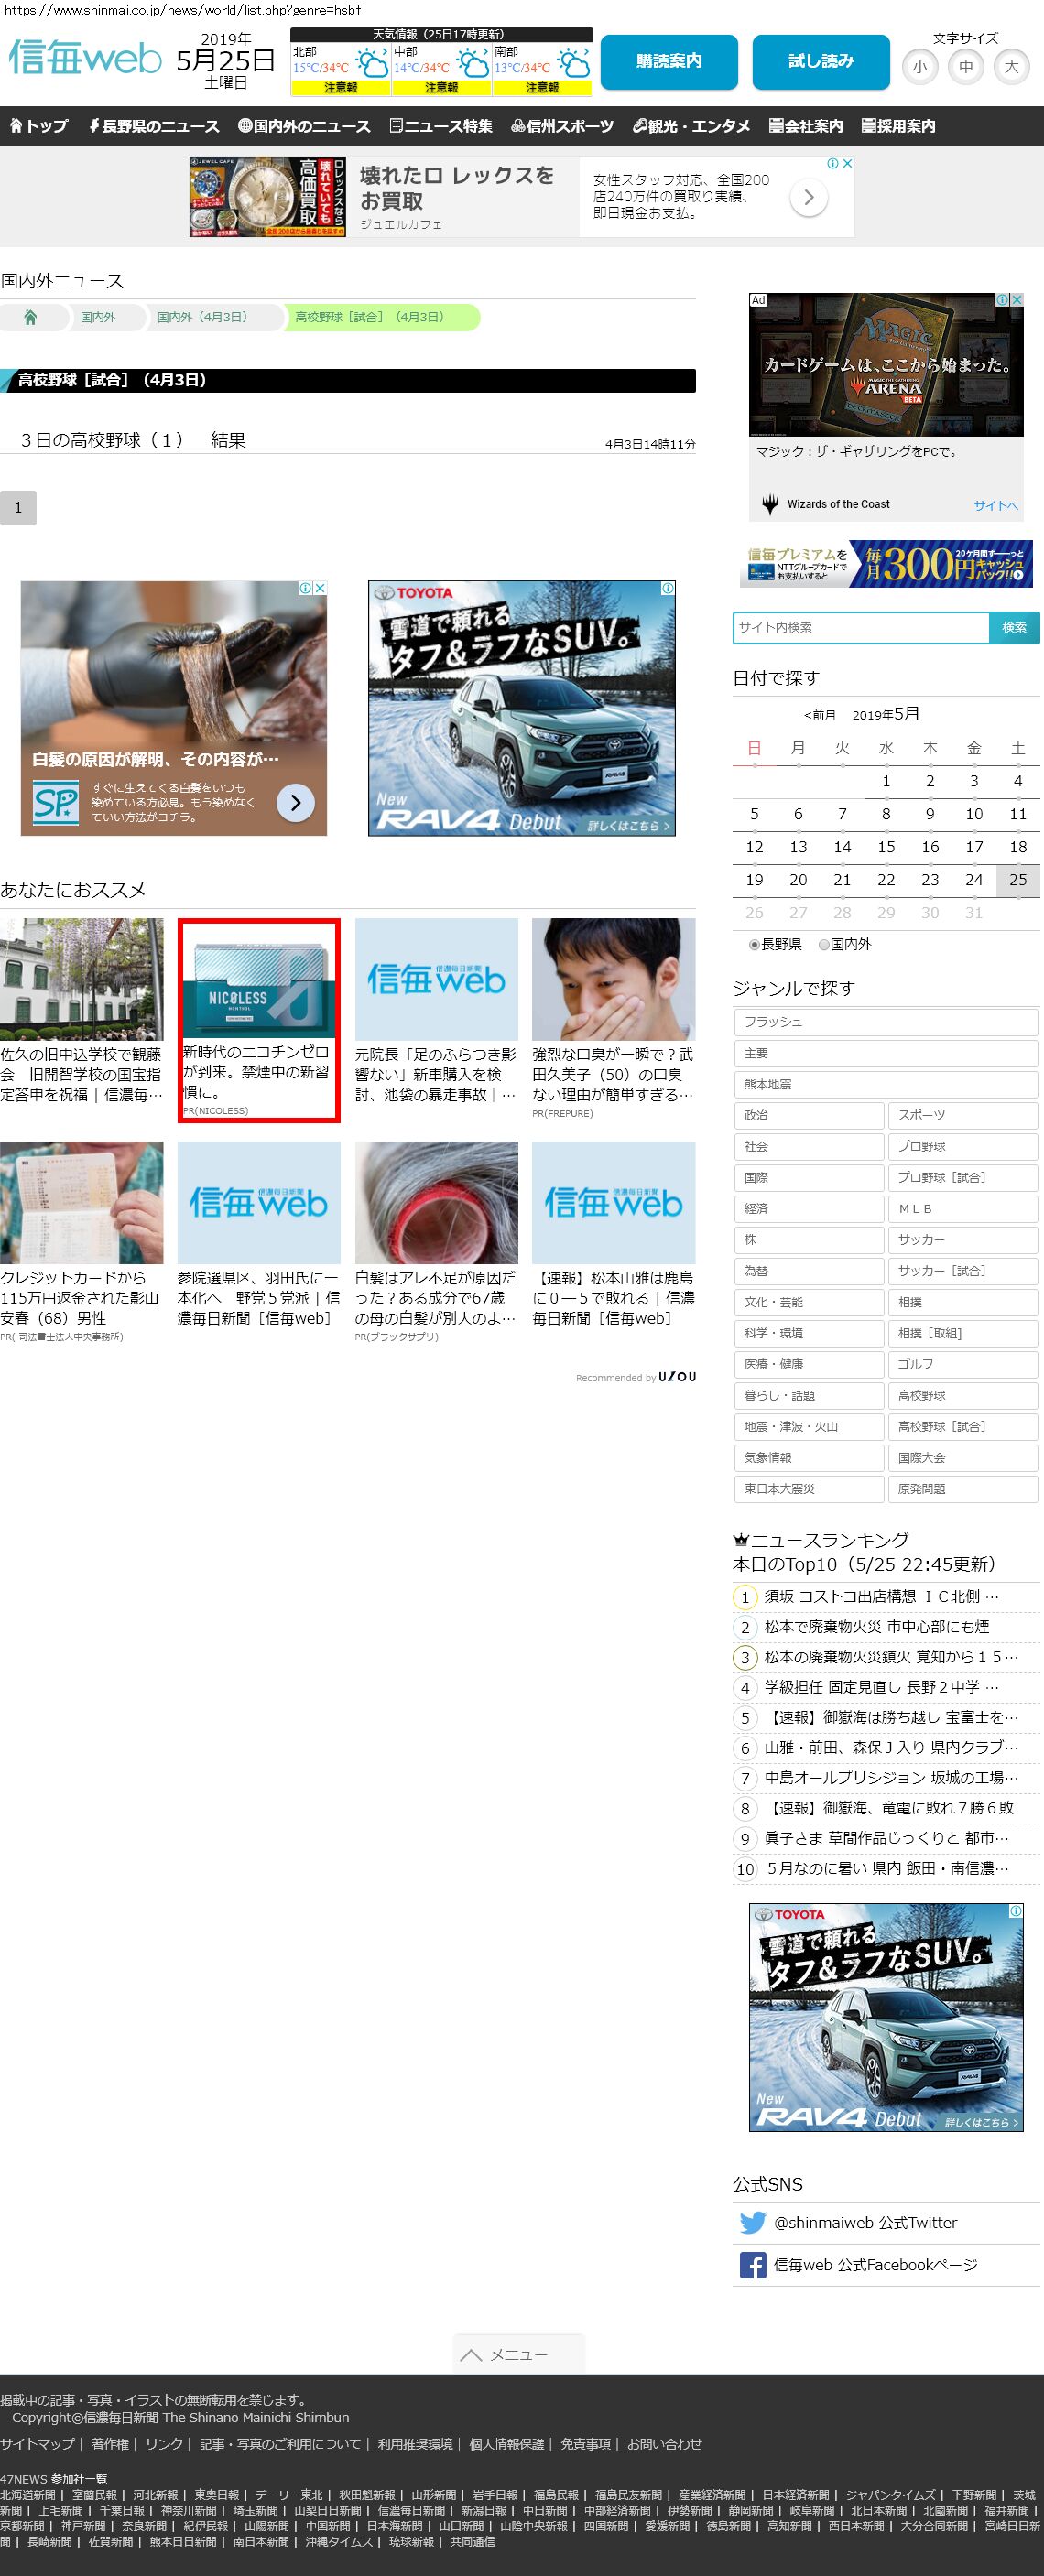Open 国内外のニュース menu item
The width and height of the screenshot is (1044, 2576).
tap(304, 126)
